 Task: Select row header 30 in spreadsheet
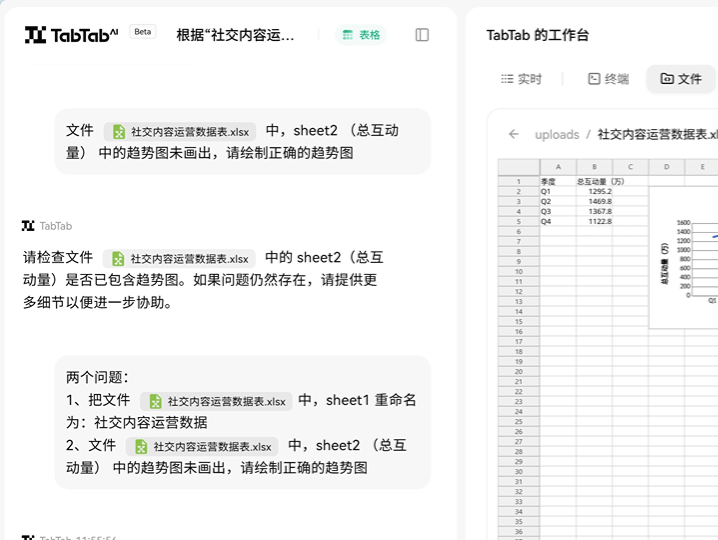pyautogui.click(x=519, y=472)
